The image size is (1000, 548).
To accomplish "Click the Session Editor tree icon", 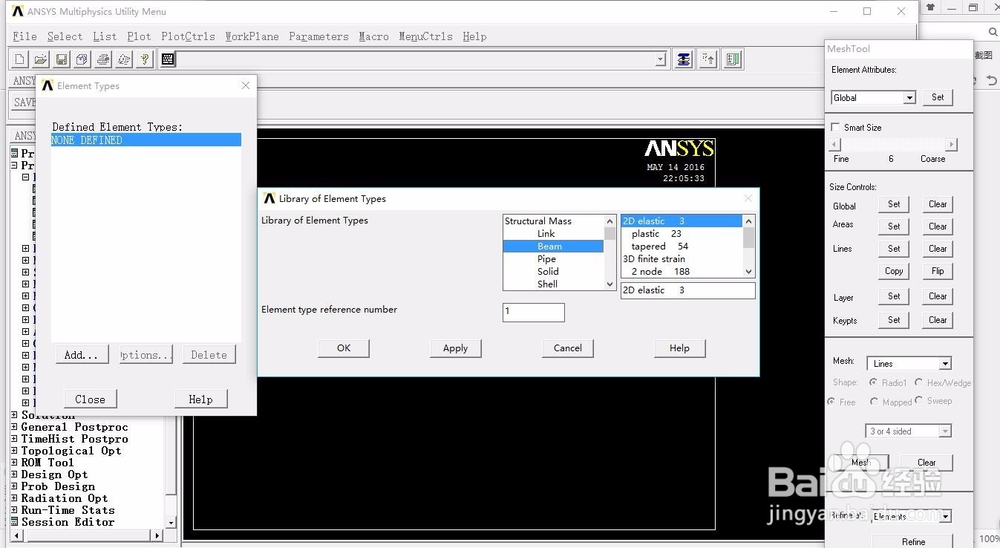I will click(15, 522).
